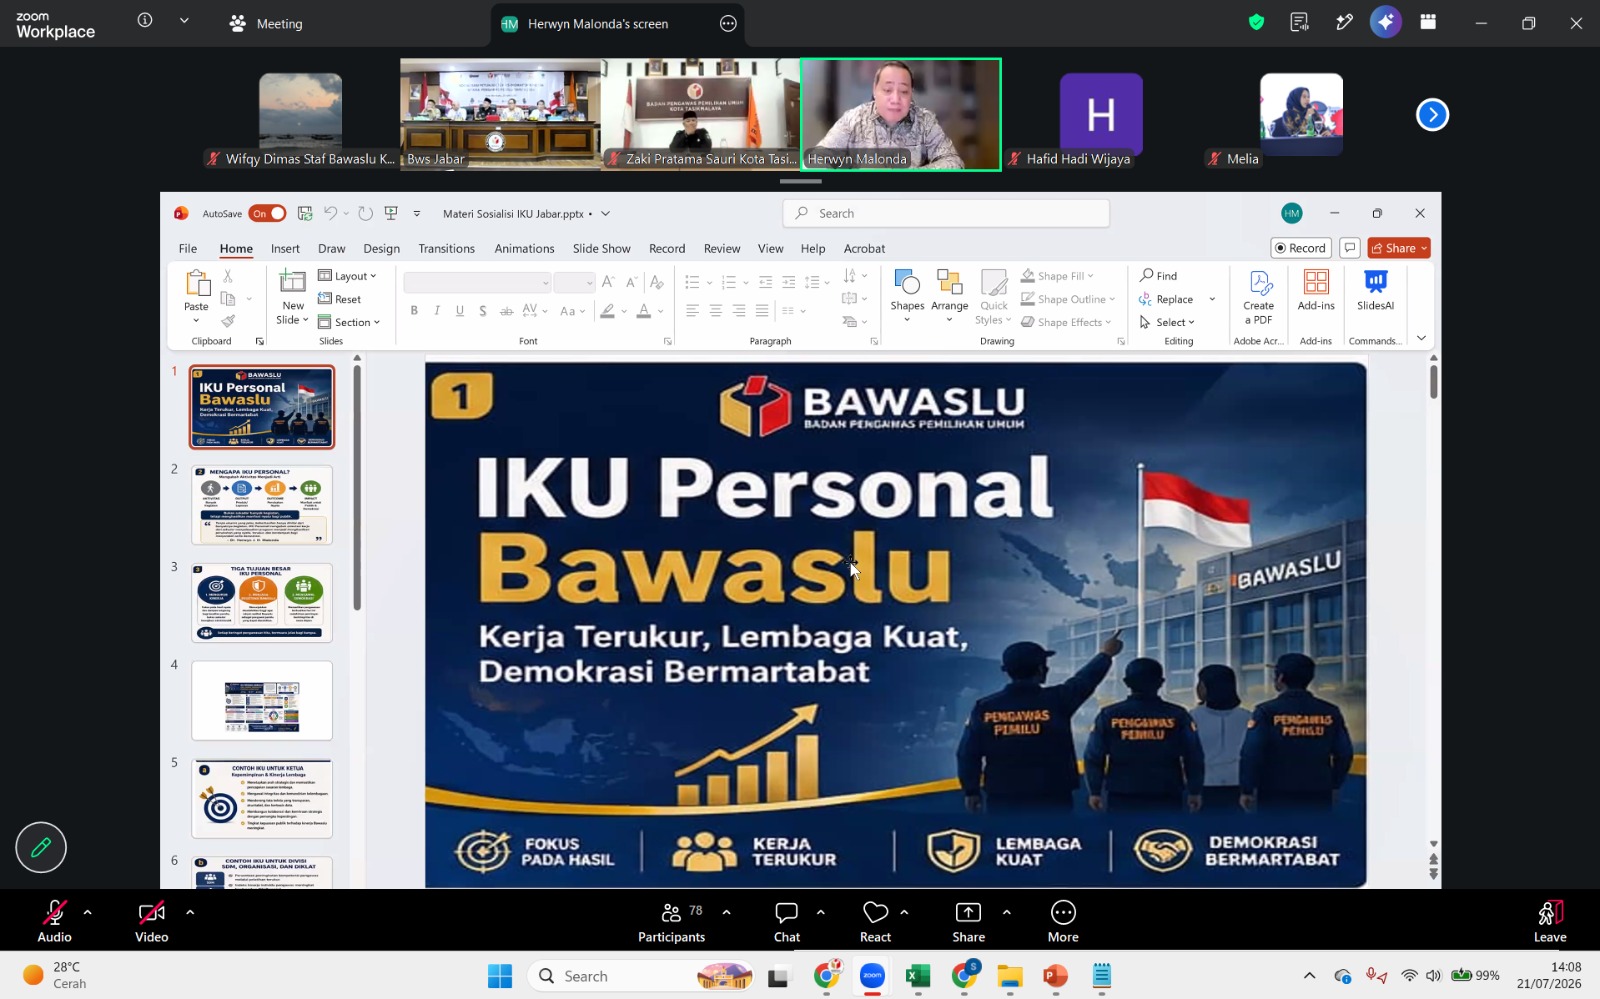Open Select dropdown in Editing

pos(1167,322)
